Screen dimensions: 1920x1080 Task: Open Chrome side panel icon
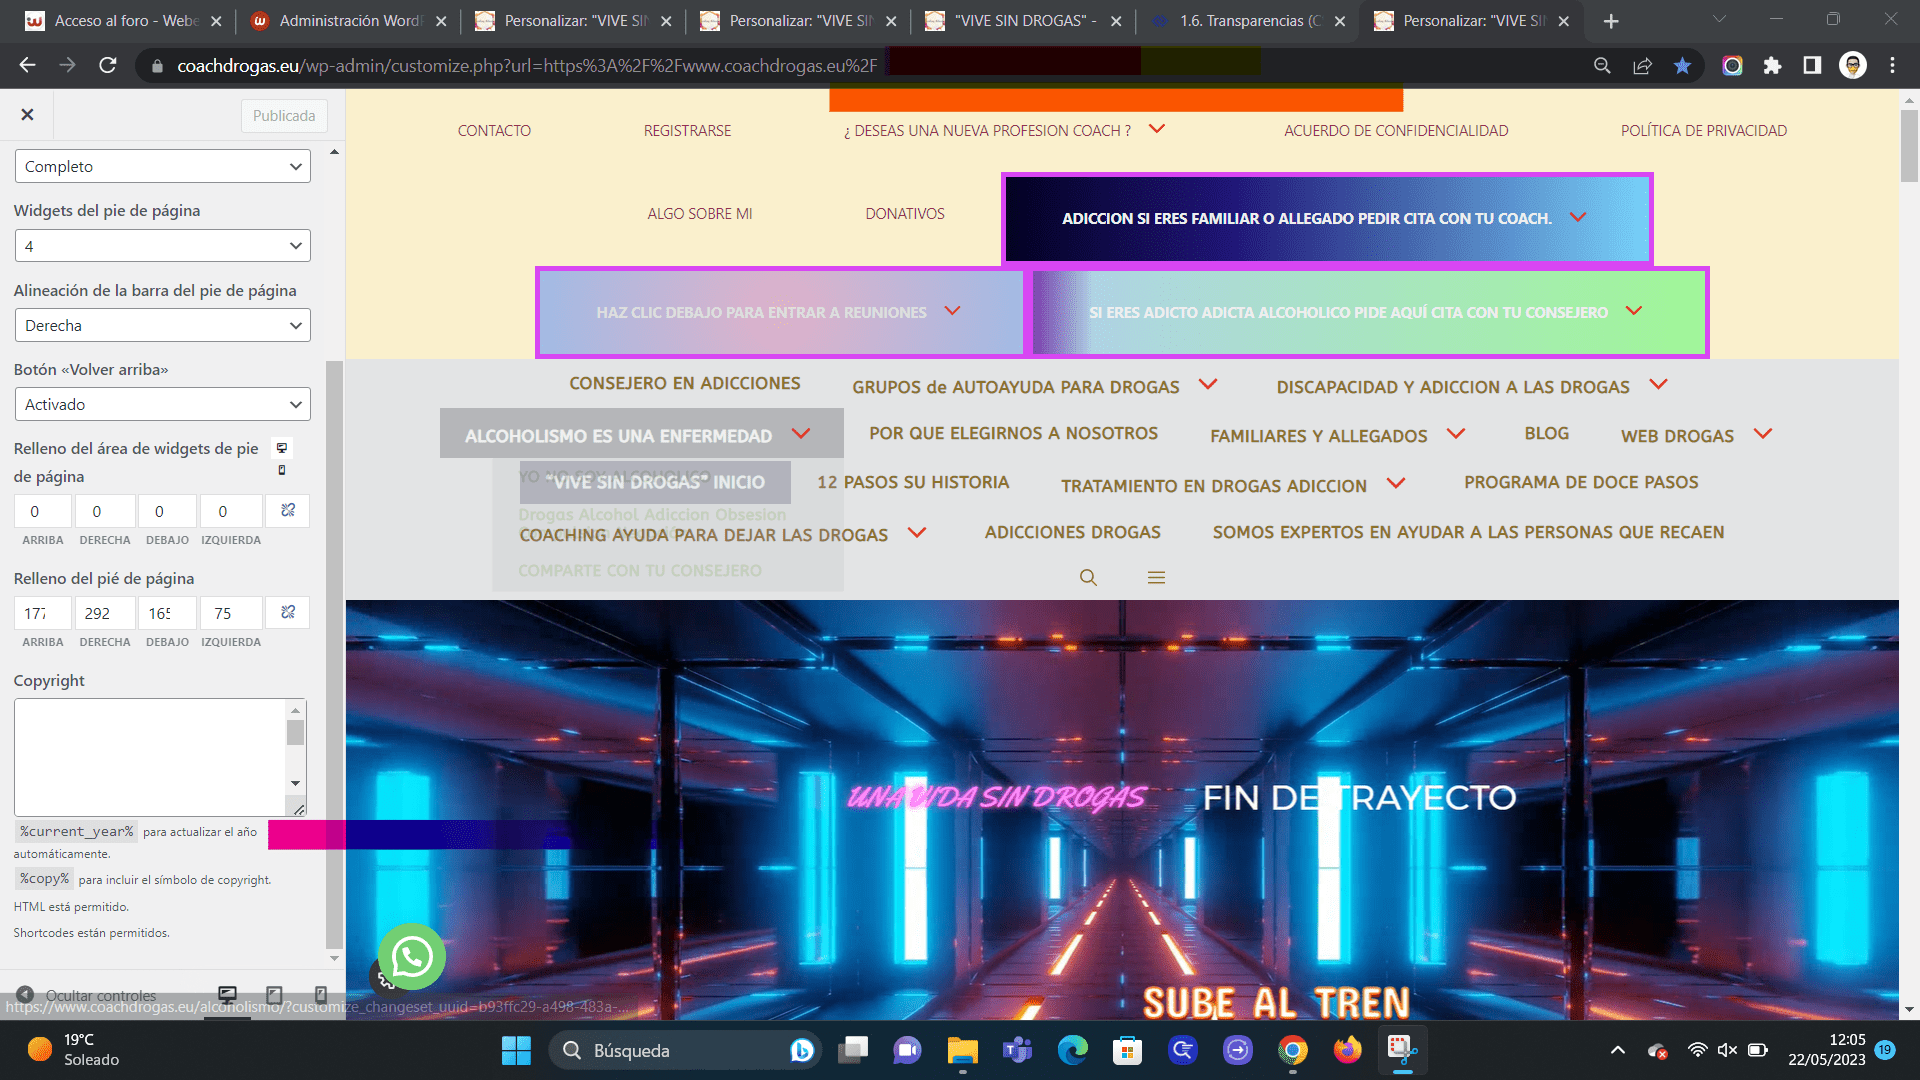click(1812, 65)
